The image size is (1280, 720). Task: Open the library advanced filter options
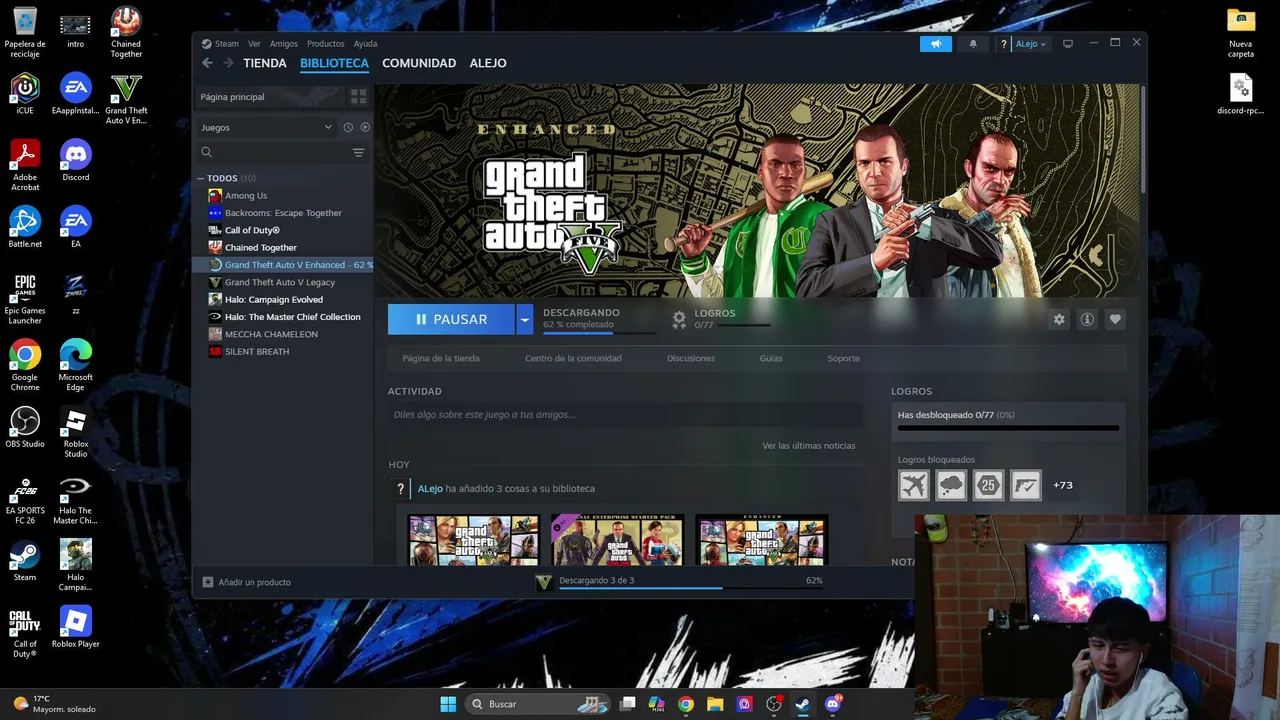[358, 153]
